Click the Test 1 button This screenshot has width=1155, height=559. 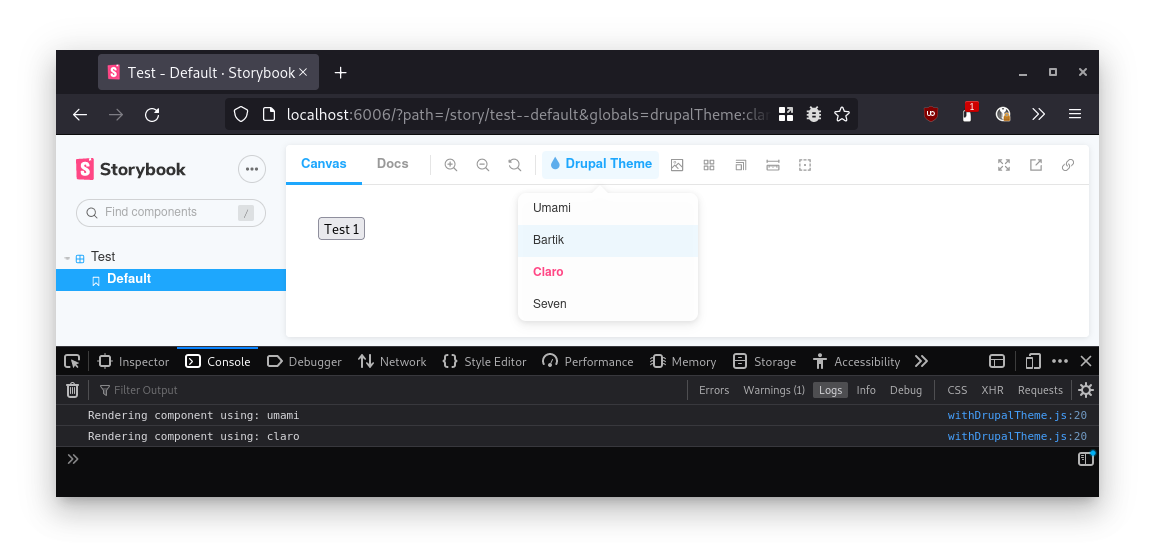[x=341, y=229]
